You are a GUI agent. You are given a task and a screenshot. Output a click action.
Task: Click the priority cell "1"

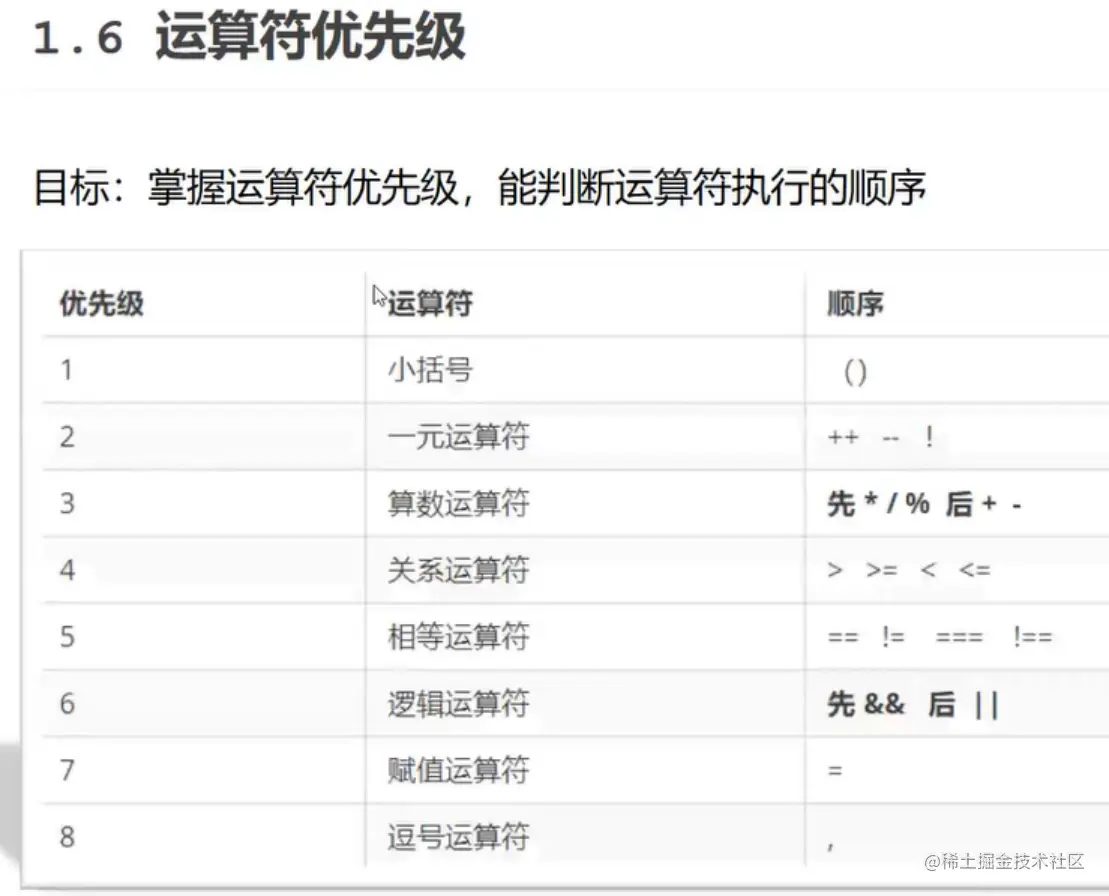(x=66, y=370)
